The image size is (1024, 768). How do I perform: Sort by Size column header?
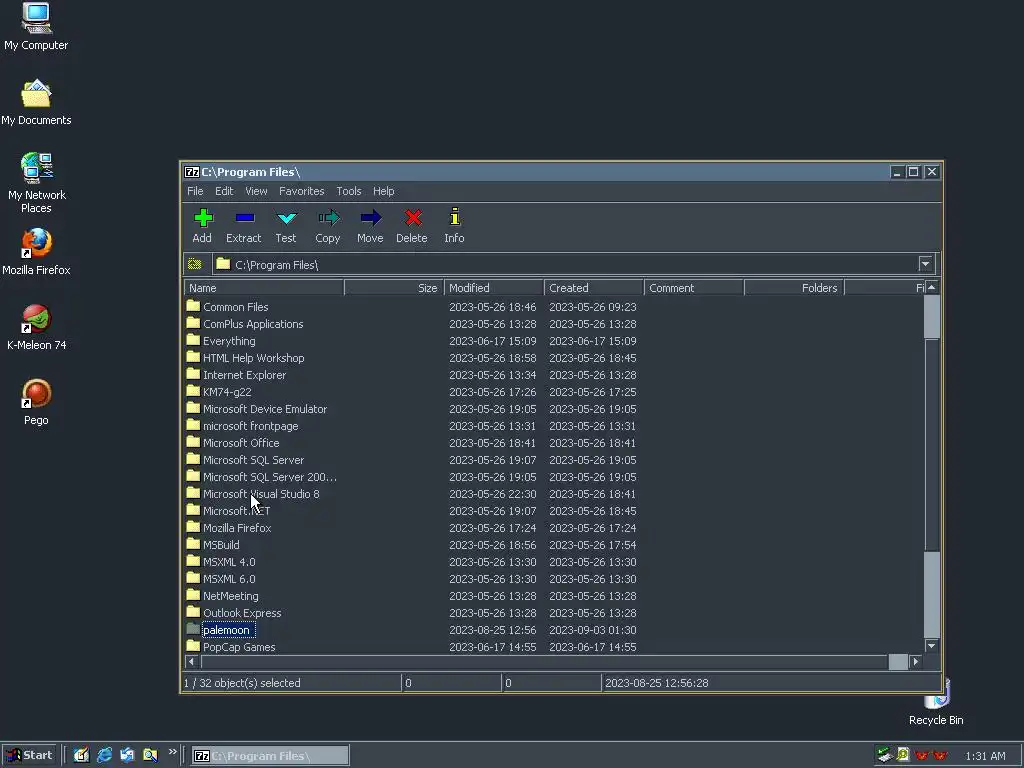[394, 288]
